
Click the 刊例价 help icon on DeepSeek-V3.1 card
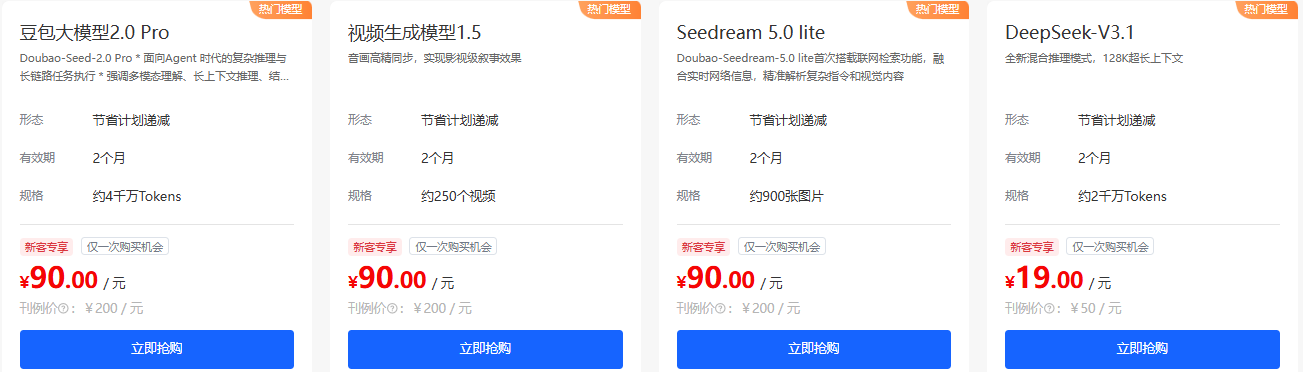click(1050, 309)
